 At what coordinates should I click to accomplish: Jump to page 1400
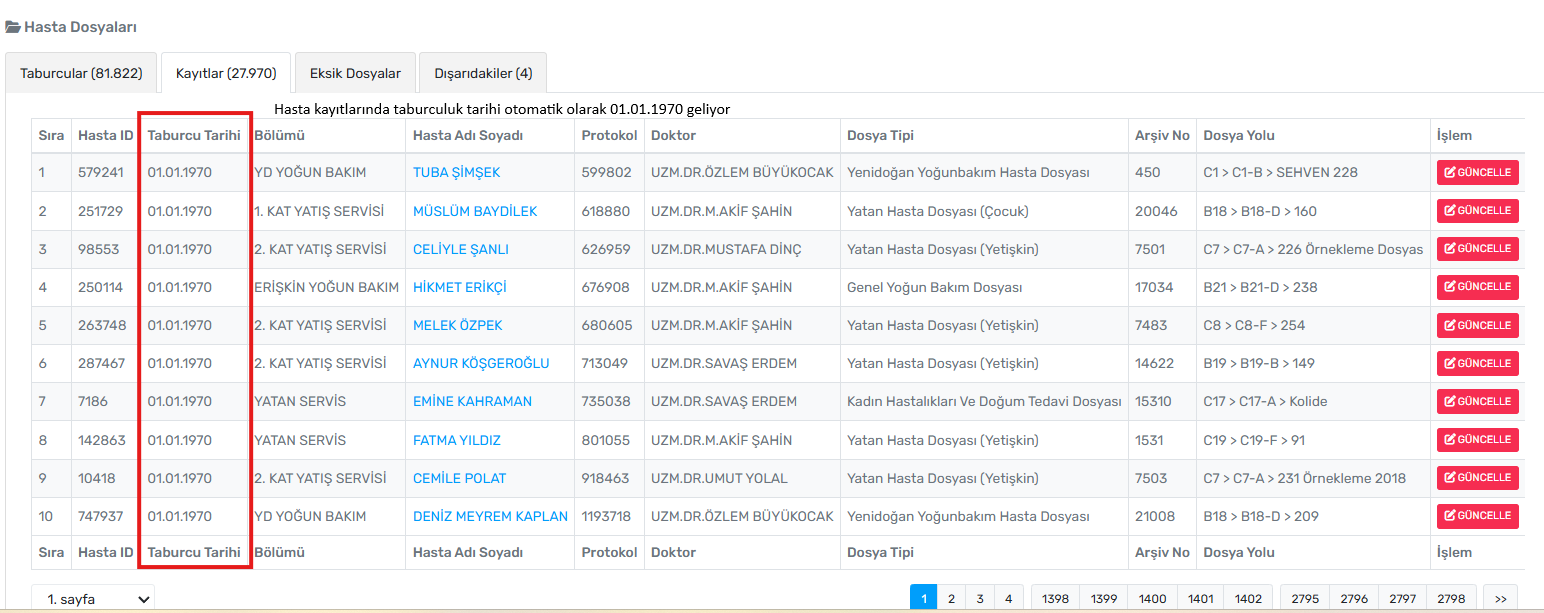pyautogui.click(x=1152, y=599)
